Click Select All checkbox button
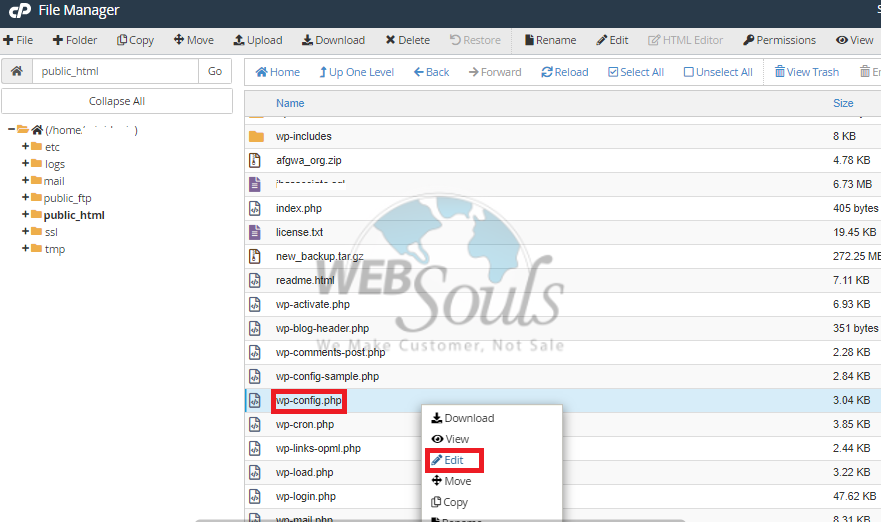The width and height of the screenshot is (885, 522). coord(636,72)
